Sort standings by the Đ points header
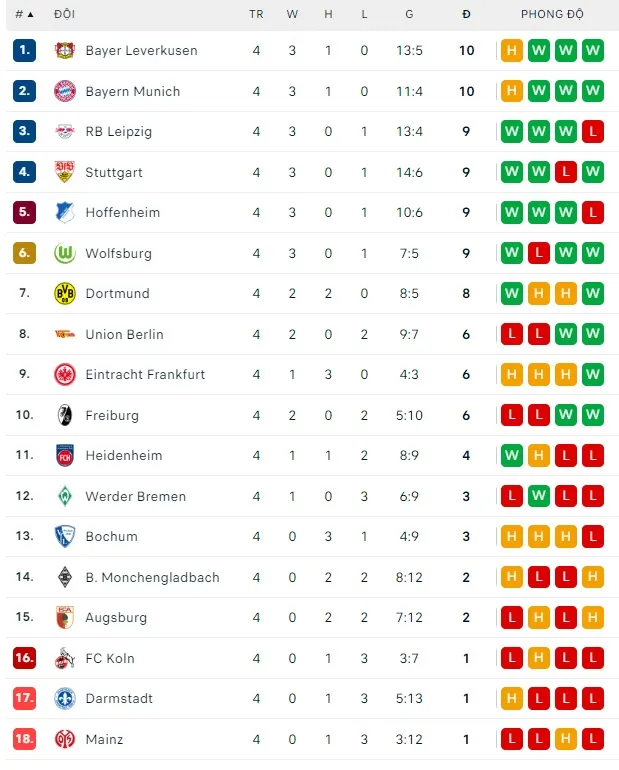 coord(466,15)
